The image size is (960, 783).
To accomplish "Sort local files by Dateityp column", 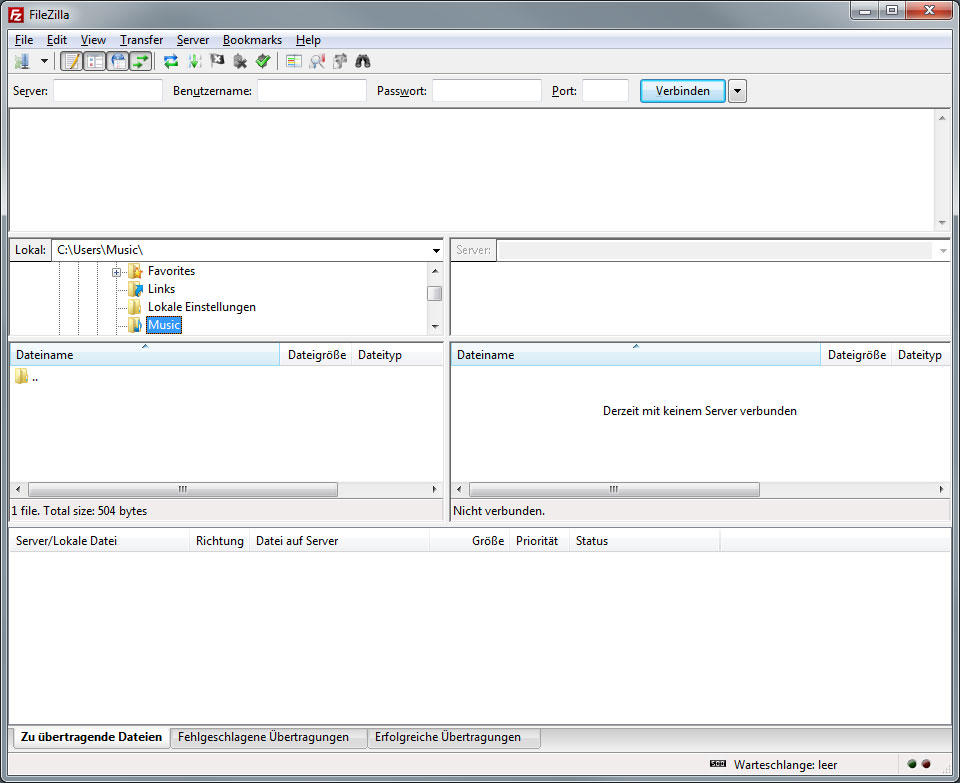I will point(397,354).
